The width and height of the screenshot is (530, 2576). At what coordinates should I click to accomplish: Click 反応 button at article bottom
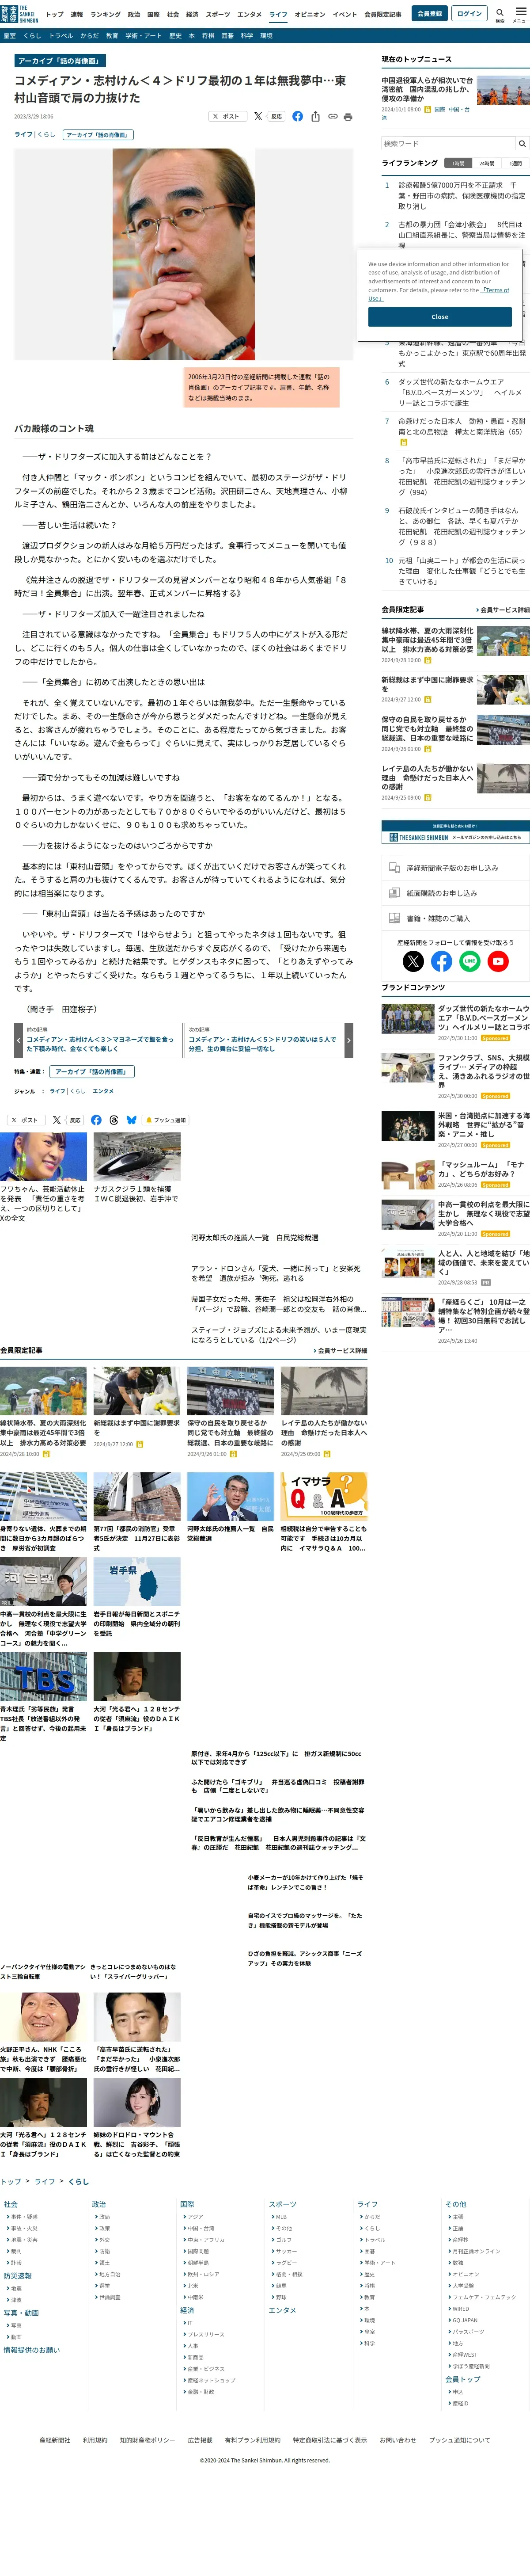(74, 1120)
